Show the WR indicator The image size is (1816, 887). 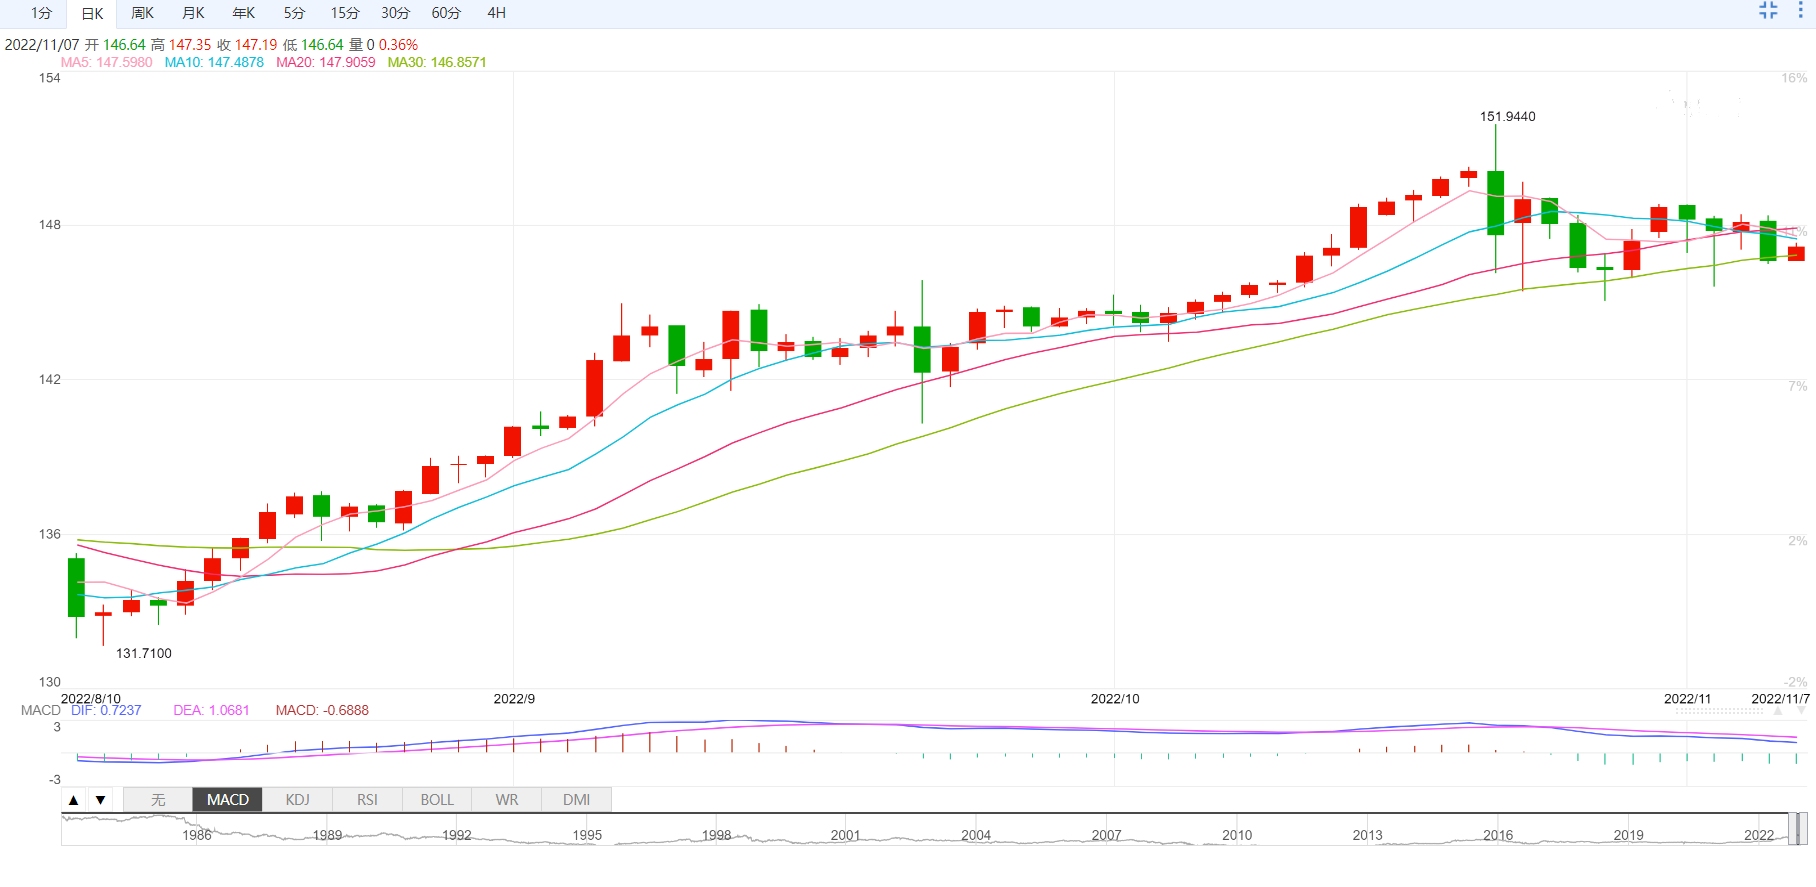click(507, 800)
